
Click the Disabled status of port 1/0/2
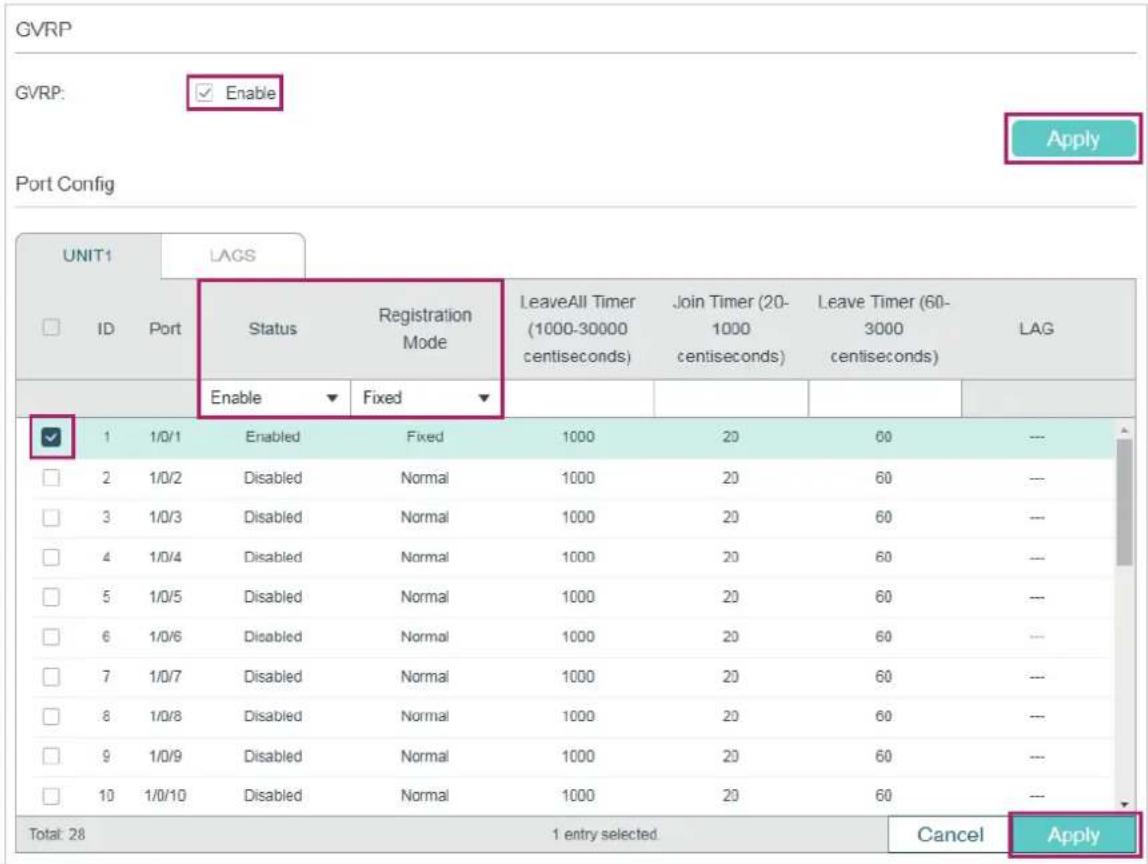(272, 478)
